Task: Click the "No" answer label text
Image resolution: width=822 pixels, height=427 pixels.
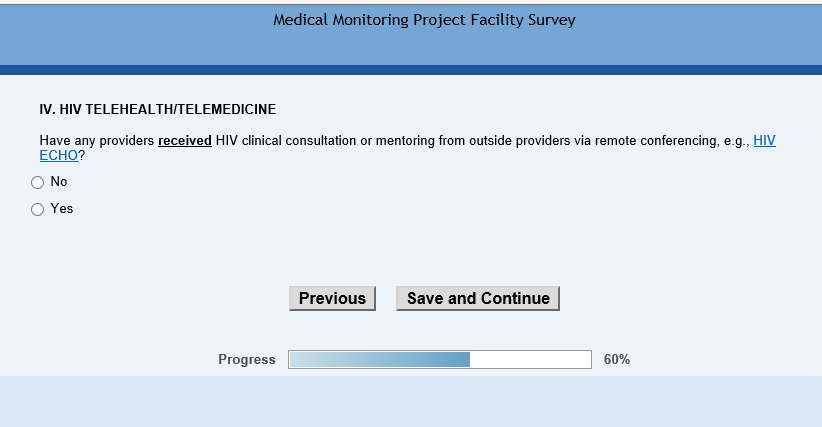Action: pyautogui.click(x=59, y=182)
